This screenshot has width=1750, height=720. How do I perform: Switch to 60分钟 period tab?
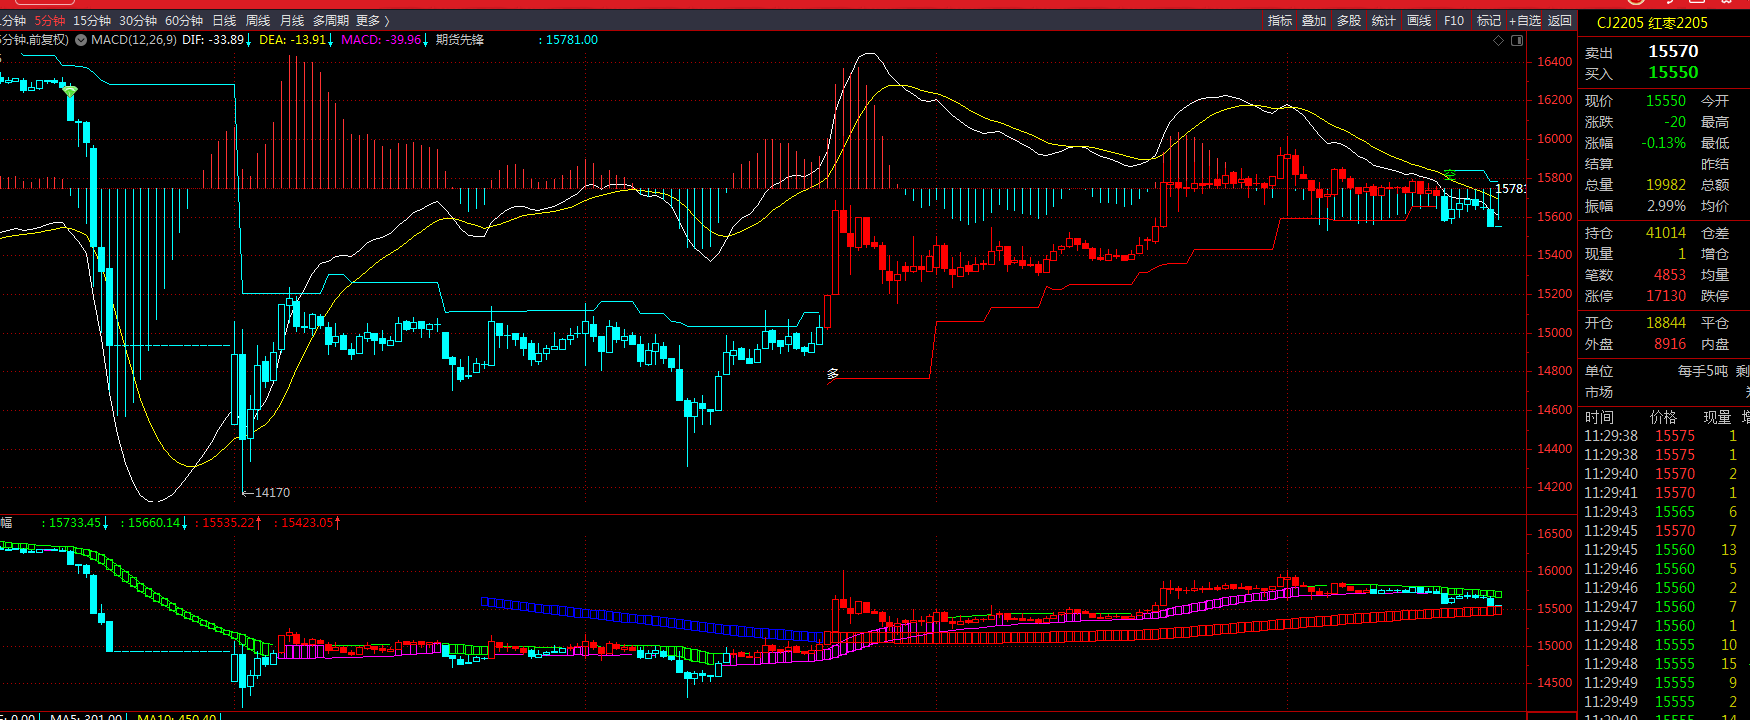184,20
